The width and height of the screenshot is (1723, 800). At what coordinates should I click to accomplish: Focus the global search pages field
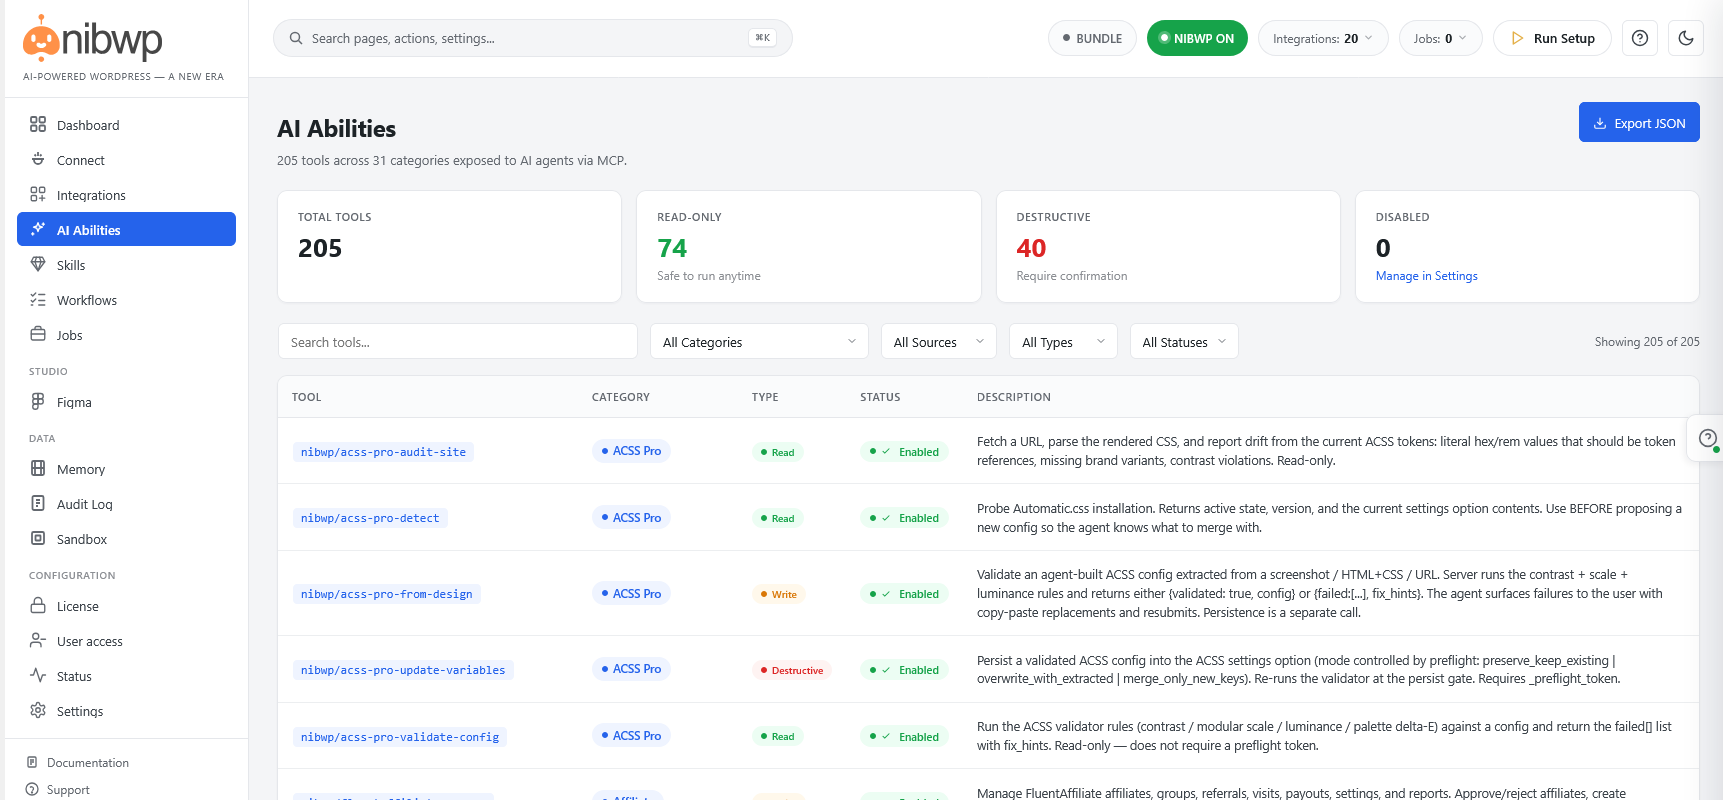click(x=532, y=38)
